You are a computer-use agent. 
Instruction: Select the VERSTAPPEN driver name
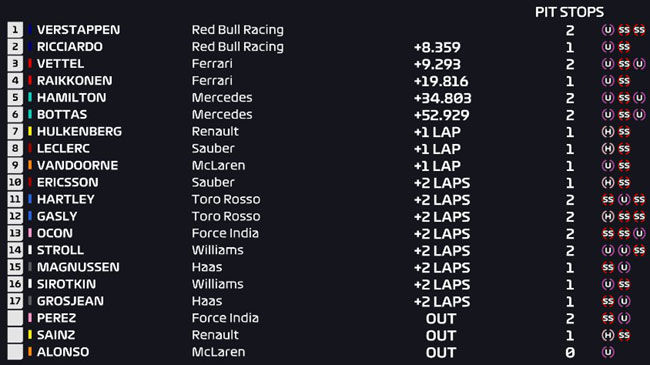[78, 30]
